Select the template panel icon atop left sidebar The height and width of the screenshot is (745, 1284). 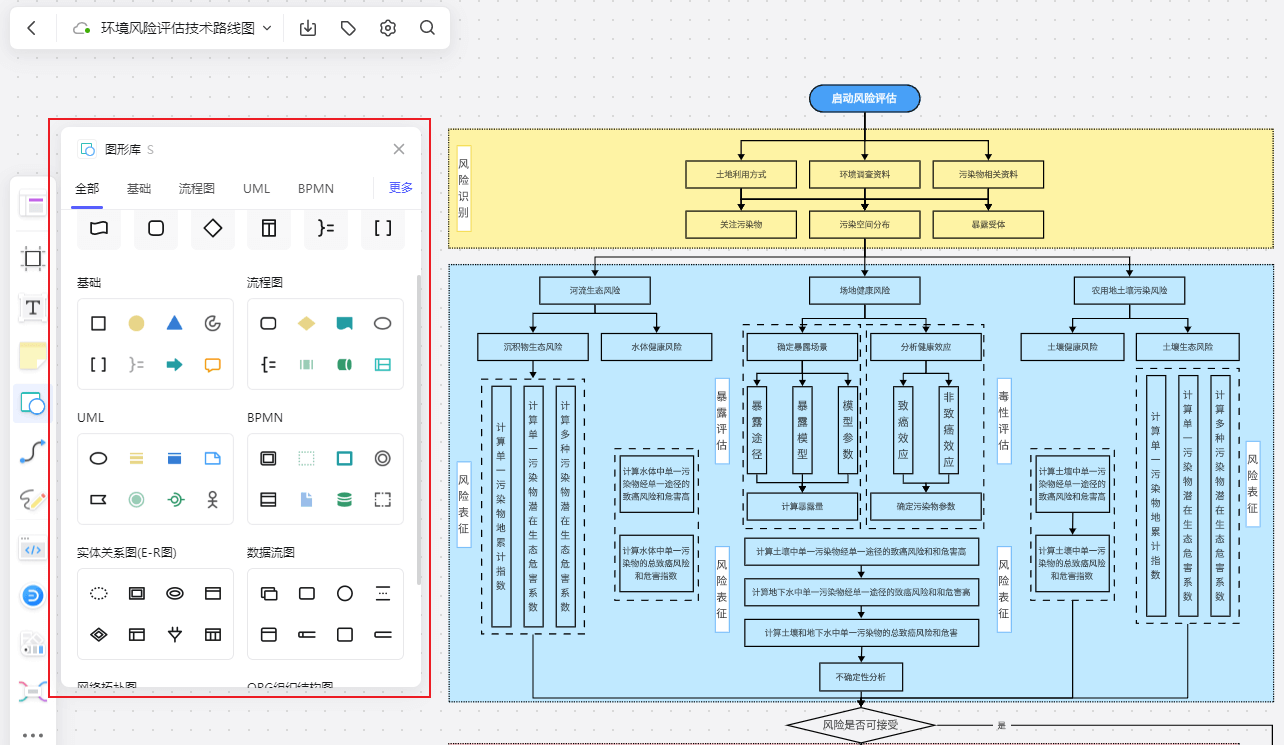[x=34, y=206]
